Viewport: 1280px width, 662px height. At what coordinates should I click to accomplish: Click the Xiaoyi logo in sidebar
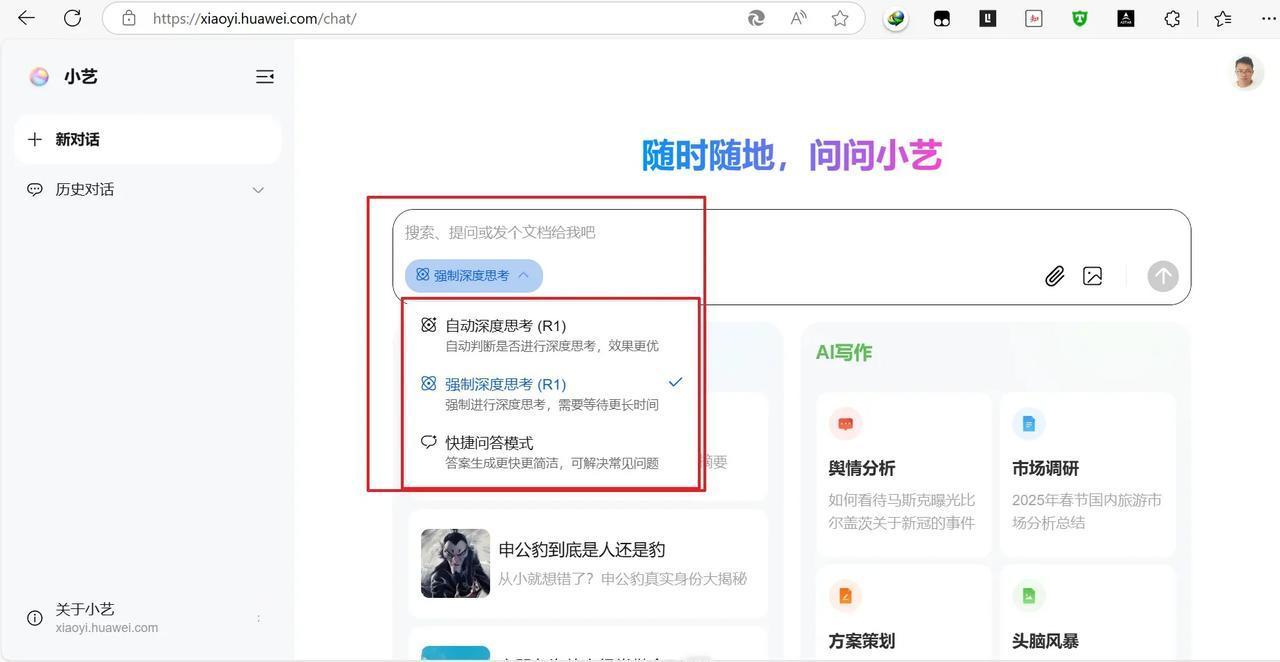39,77
